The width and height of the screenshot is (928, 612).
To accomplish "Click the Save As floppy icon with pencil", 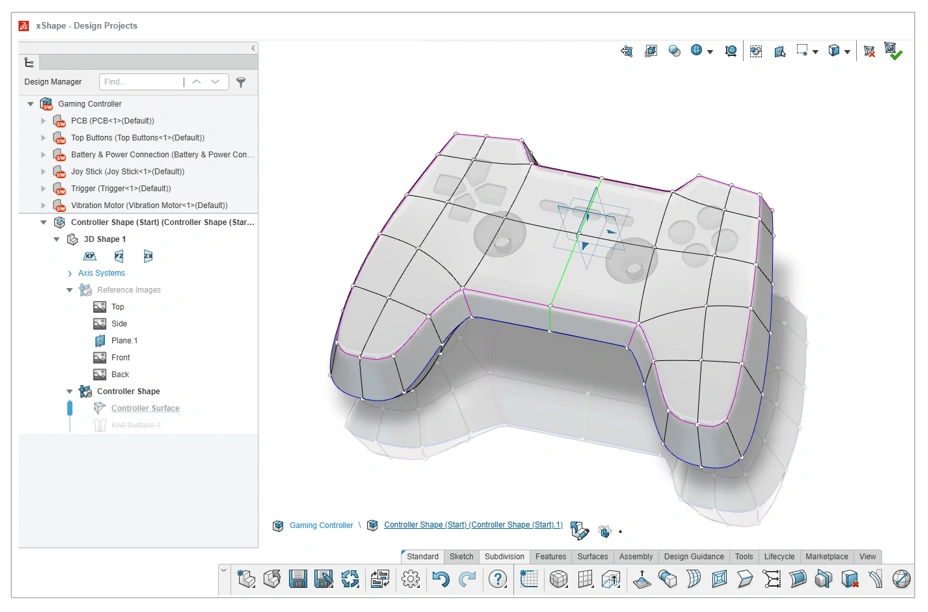I will 323,578.
